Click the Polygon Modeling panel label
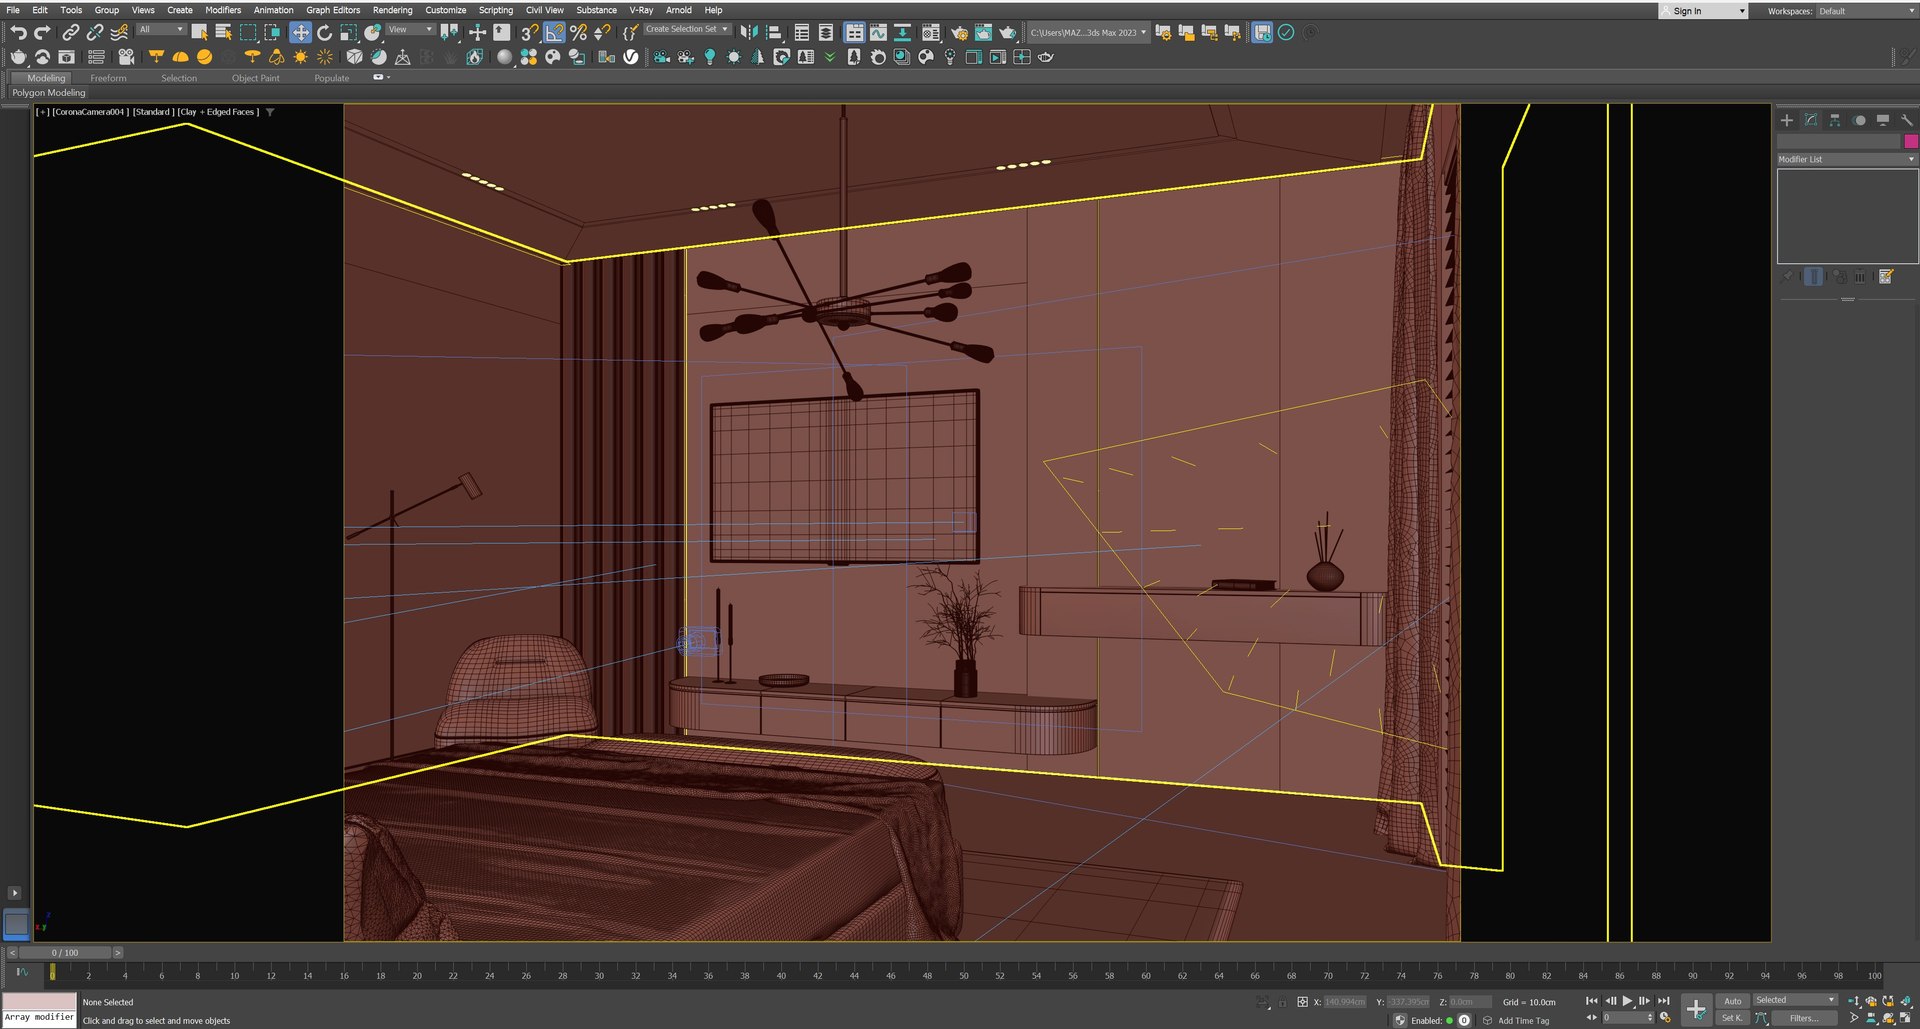Image resolution: width=1920 pixels, height=1029 pixels. (49, 93)
